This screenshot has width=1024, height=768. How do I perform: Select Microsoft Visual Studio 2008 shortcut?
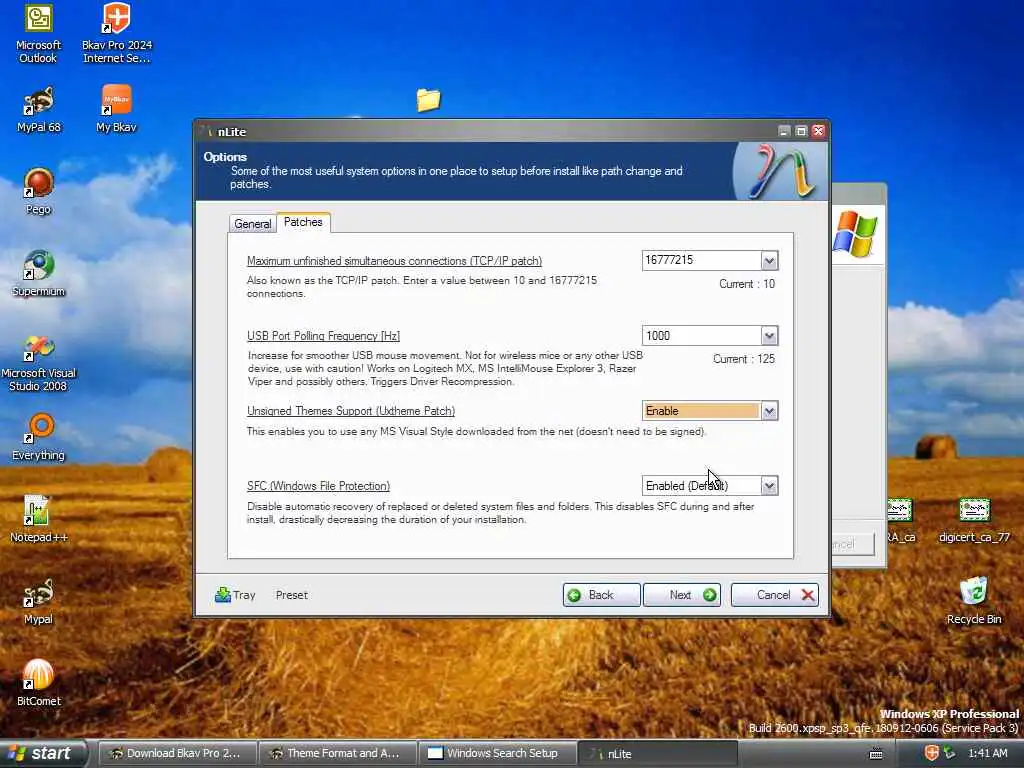[38, 363]
